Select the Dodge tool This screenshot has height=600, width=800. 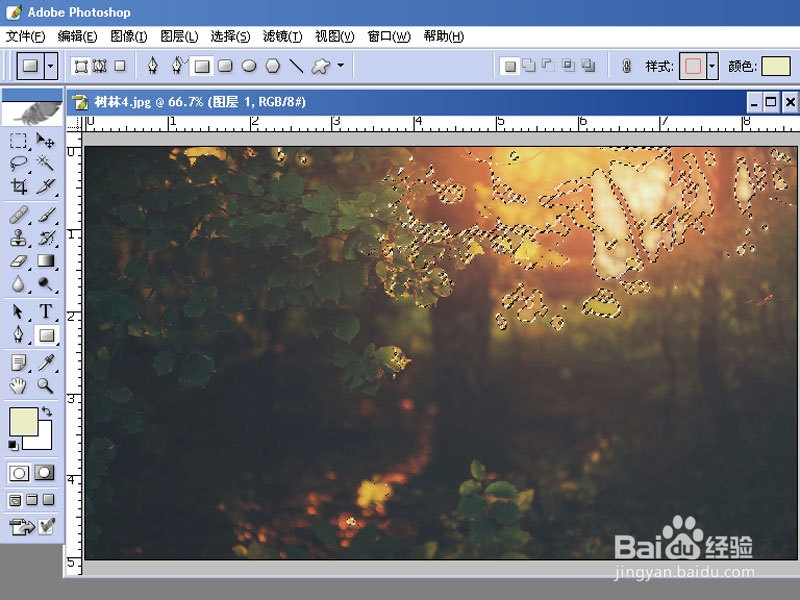pyautogui.click(x=45, y=284)
